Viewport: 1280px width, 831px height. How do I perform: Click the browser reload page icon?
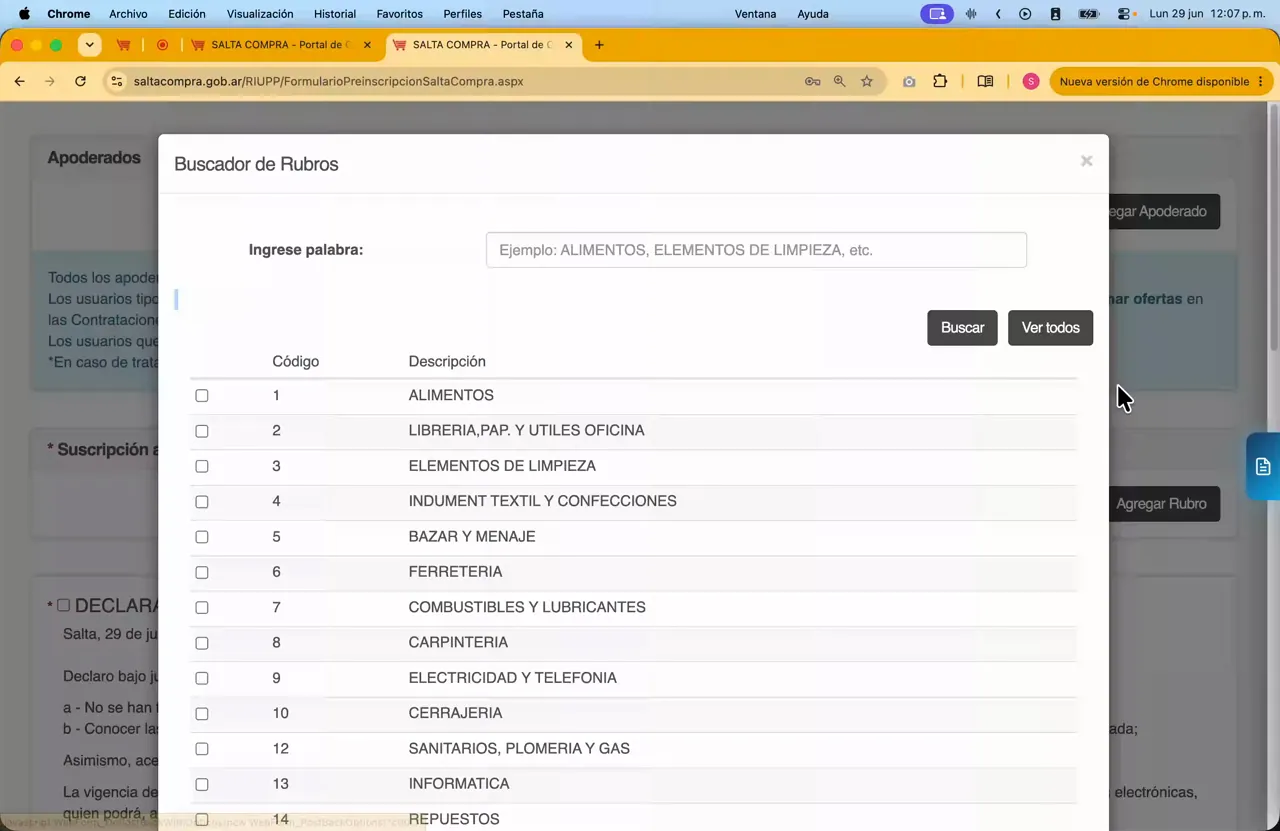point(80,81)
